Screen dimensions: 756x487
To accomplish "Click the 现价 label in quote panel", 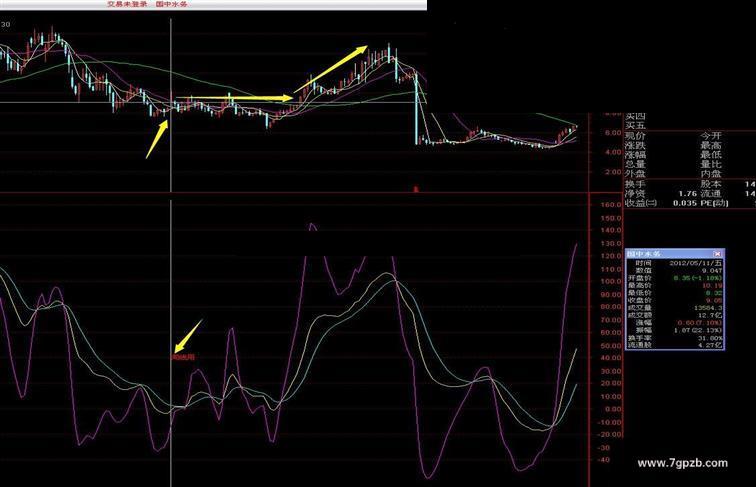I will point(635,135).
